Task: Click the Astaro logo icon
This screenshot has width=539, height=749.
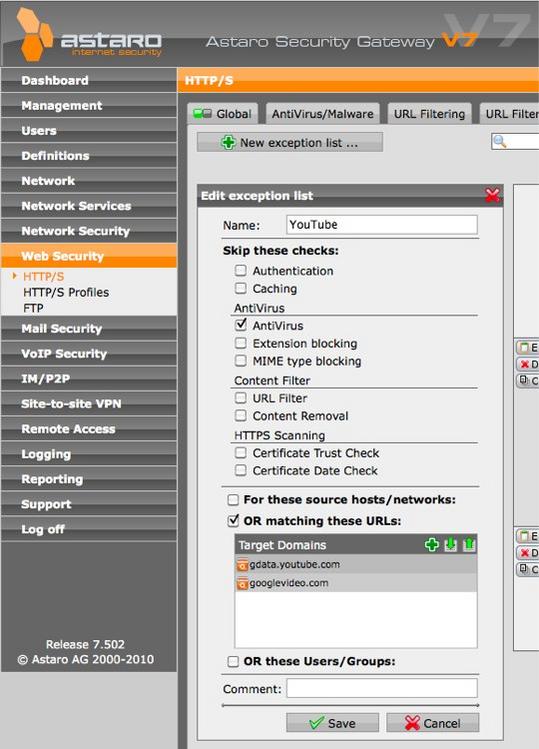Action: tap(34, 34)
